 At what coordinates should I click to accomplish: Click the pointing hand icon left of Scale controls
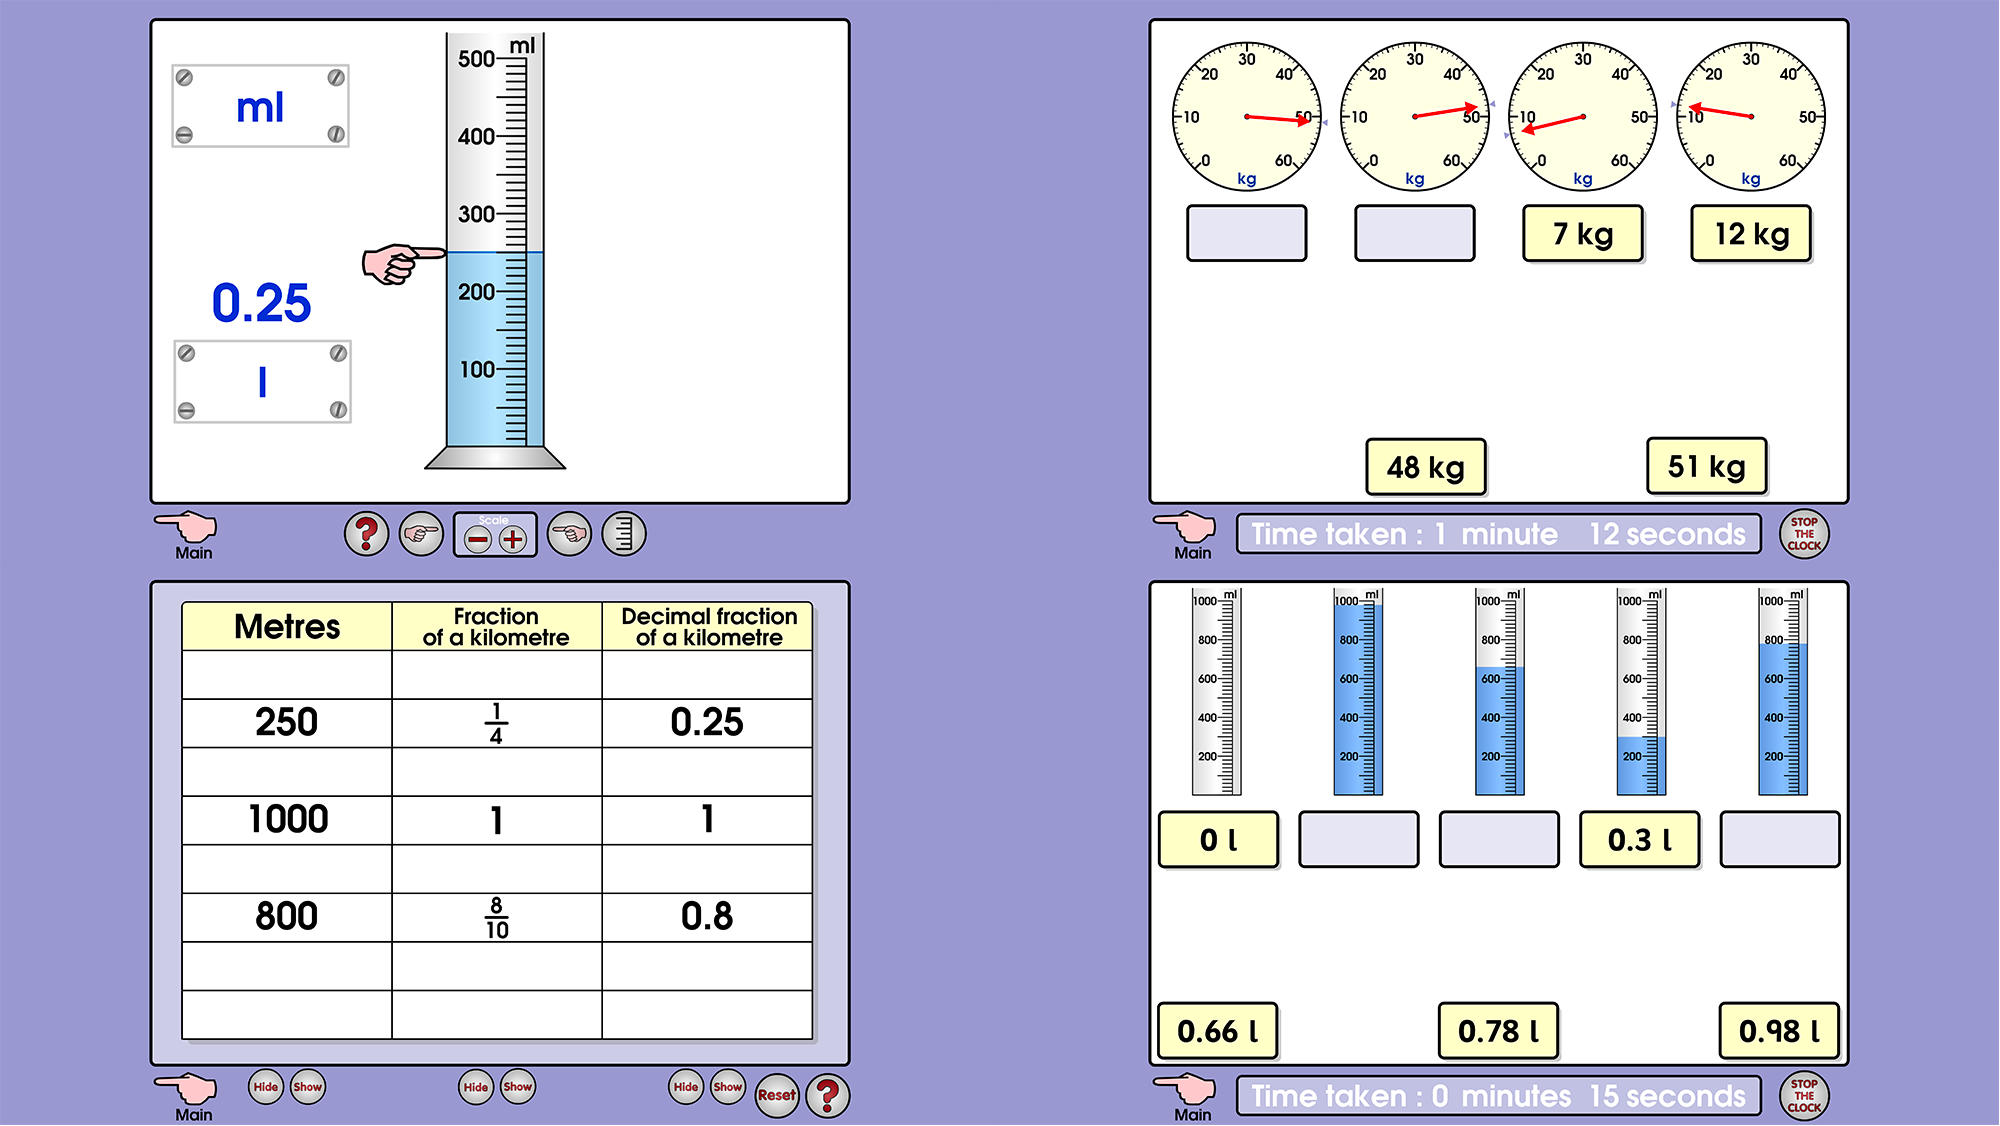(420, 533)
